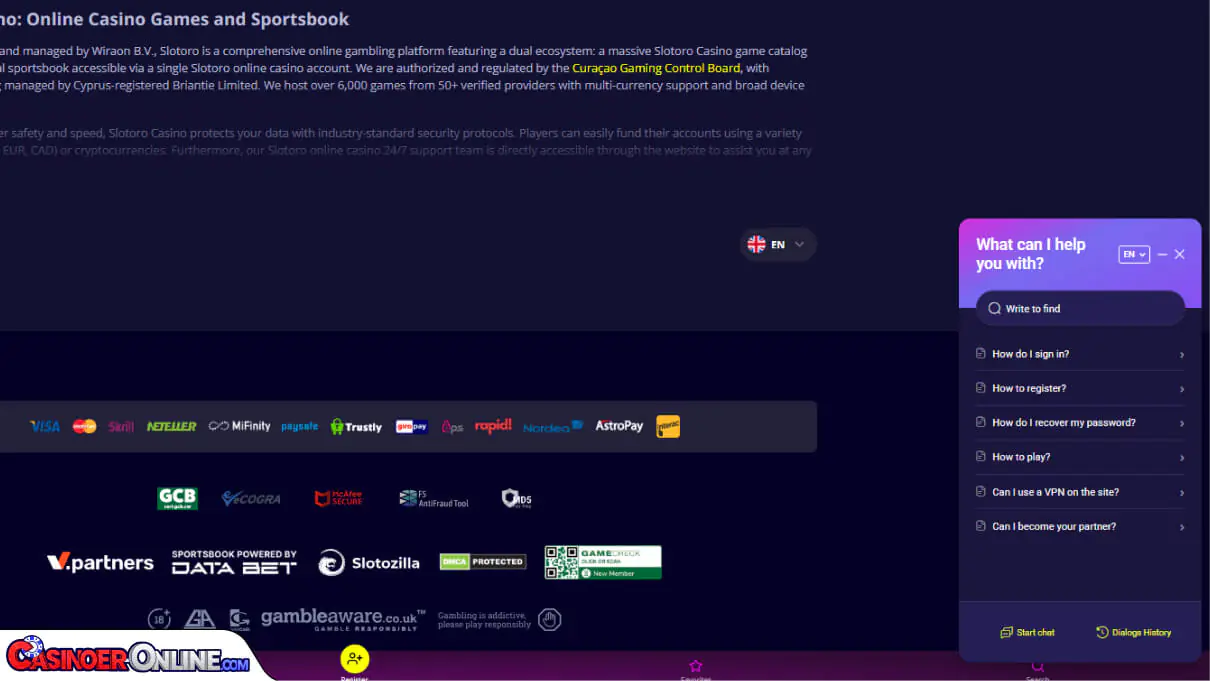Click 'Gambling is addictive, please play responsibly' text

coord(484,620)
